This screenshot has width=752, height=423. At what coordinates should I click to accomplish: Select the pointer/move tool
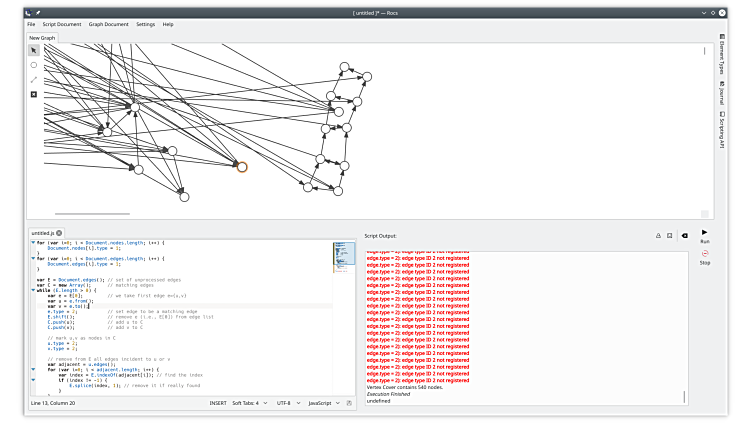[x=34, y=50]
